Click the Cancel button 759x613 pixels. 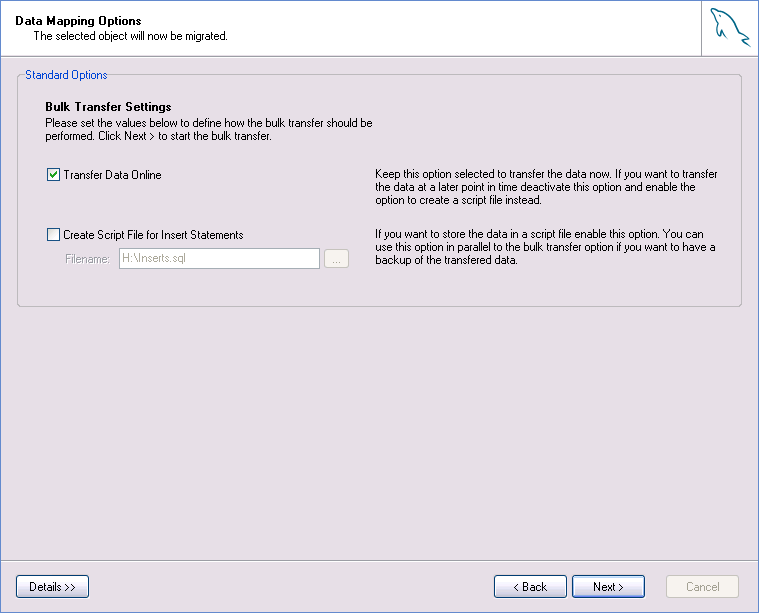coord(702,587)
